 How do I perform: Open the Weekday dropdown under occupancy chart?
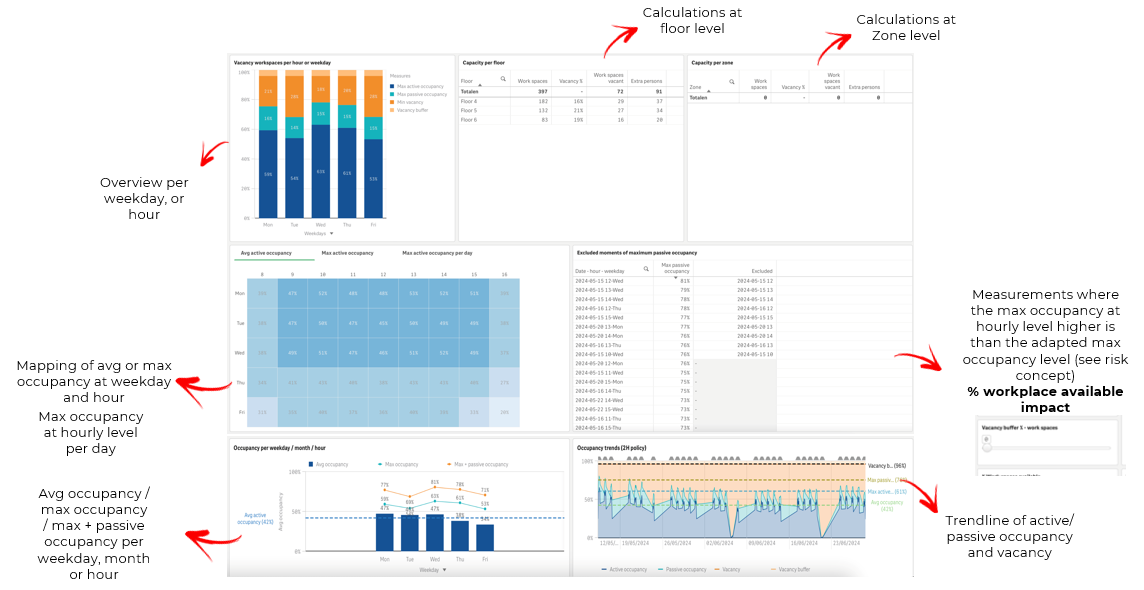(x=432, y=570)
